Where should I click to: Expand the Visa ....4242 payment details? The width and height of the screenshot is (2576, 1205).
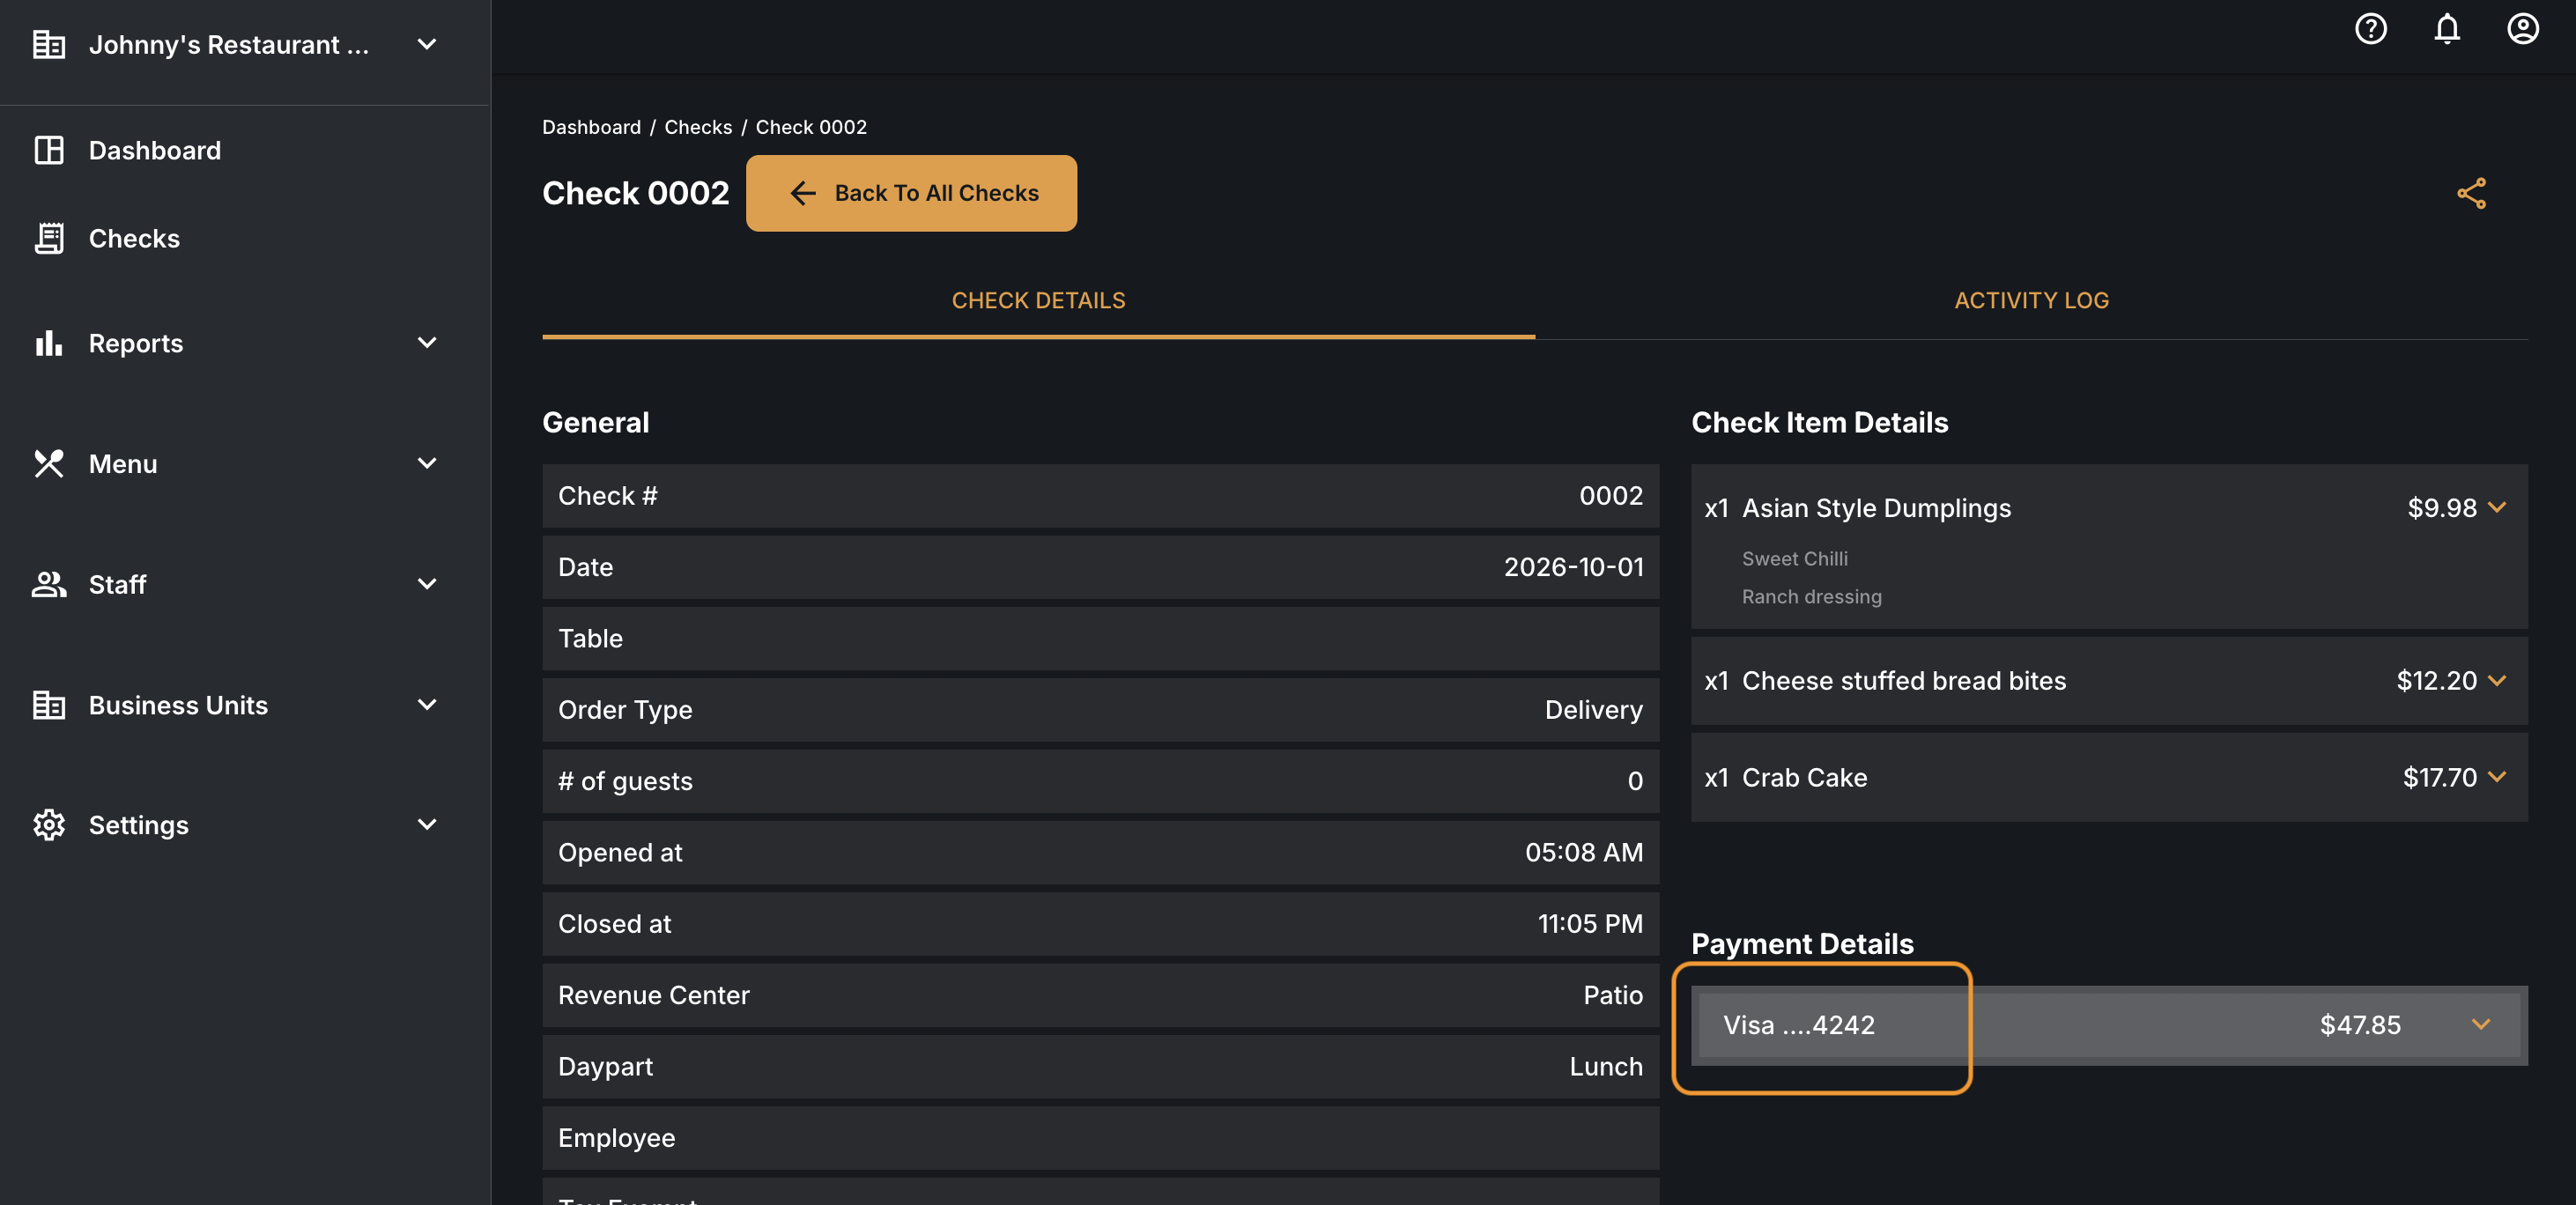(2481, 1024)
